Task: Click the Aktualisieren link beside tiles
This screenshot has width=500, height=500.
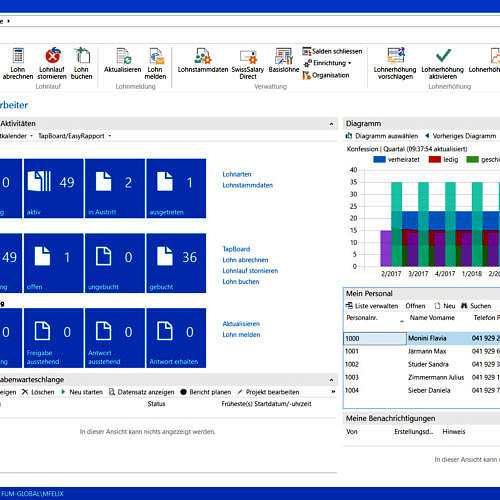Action: click(x=241, y=324)
